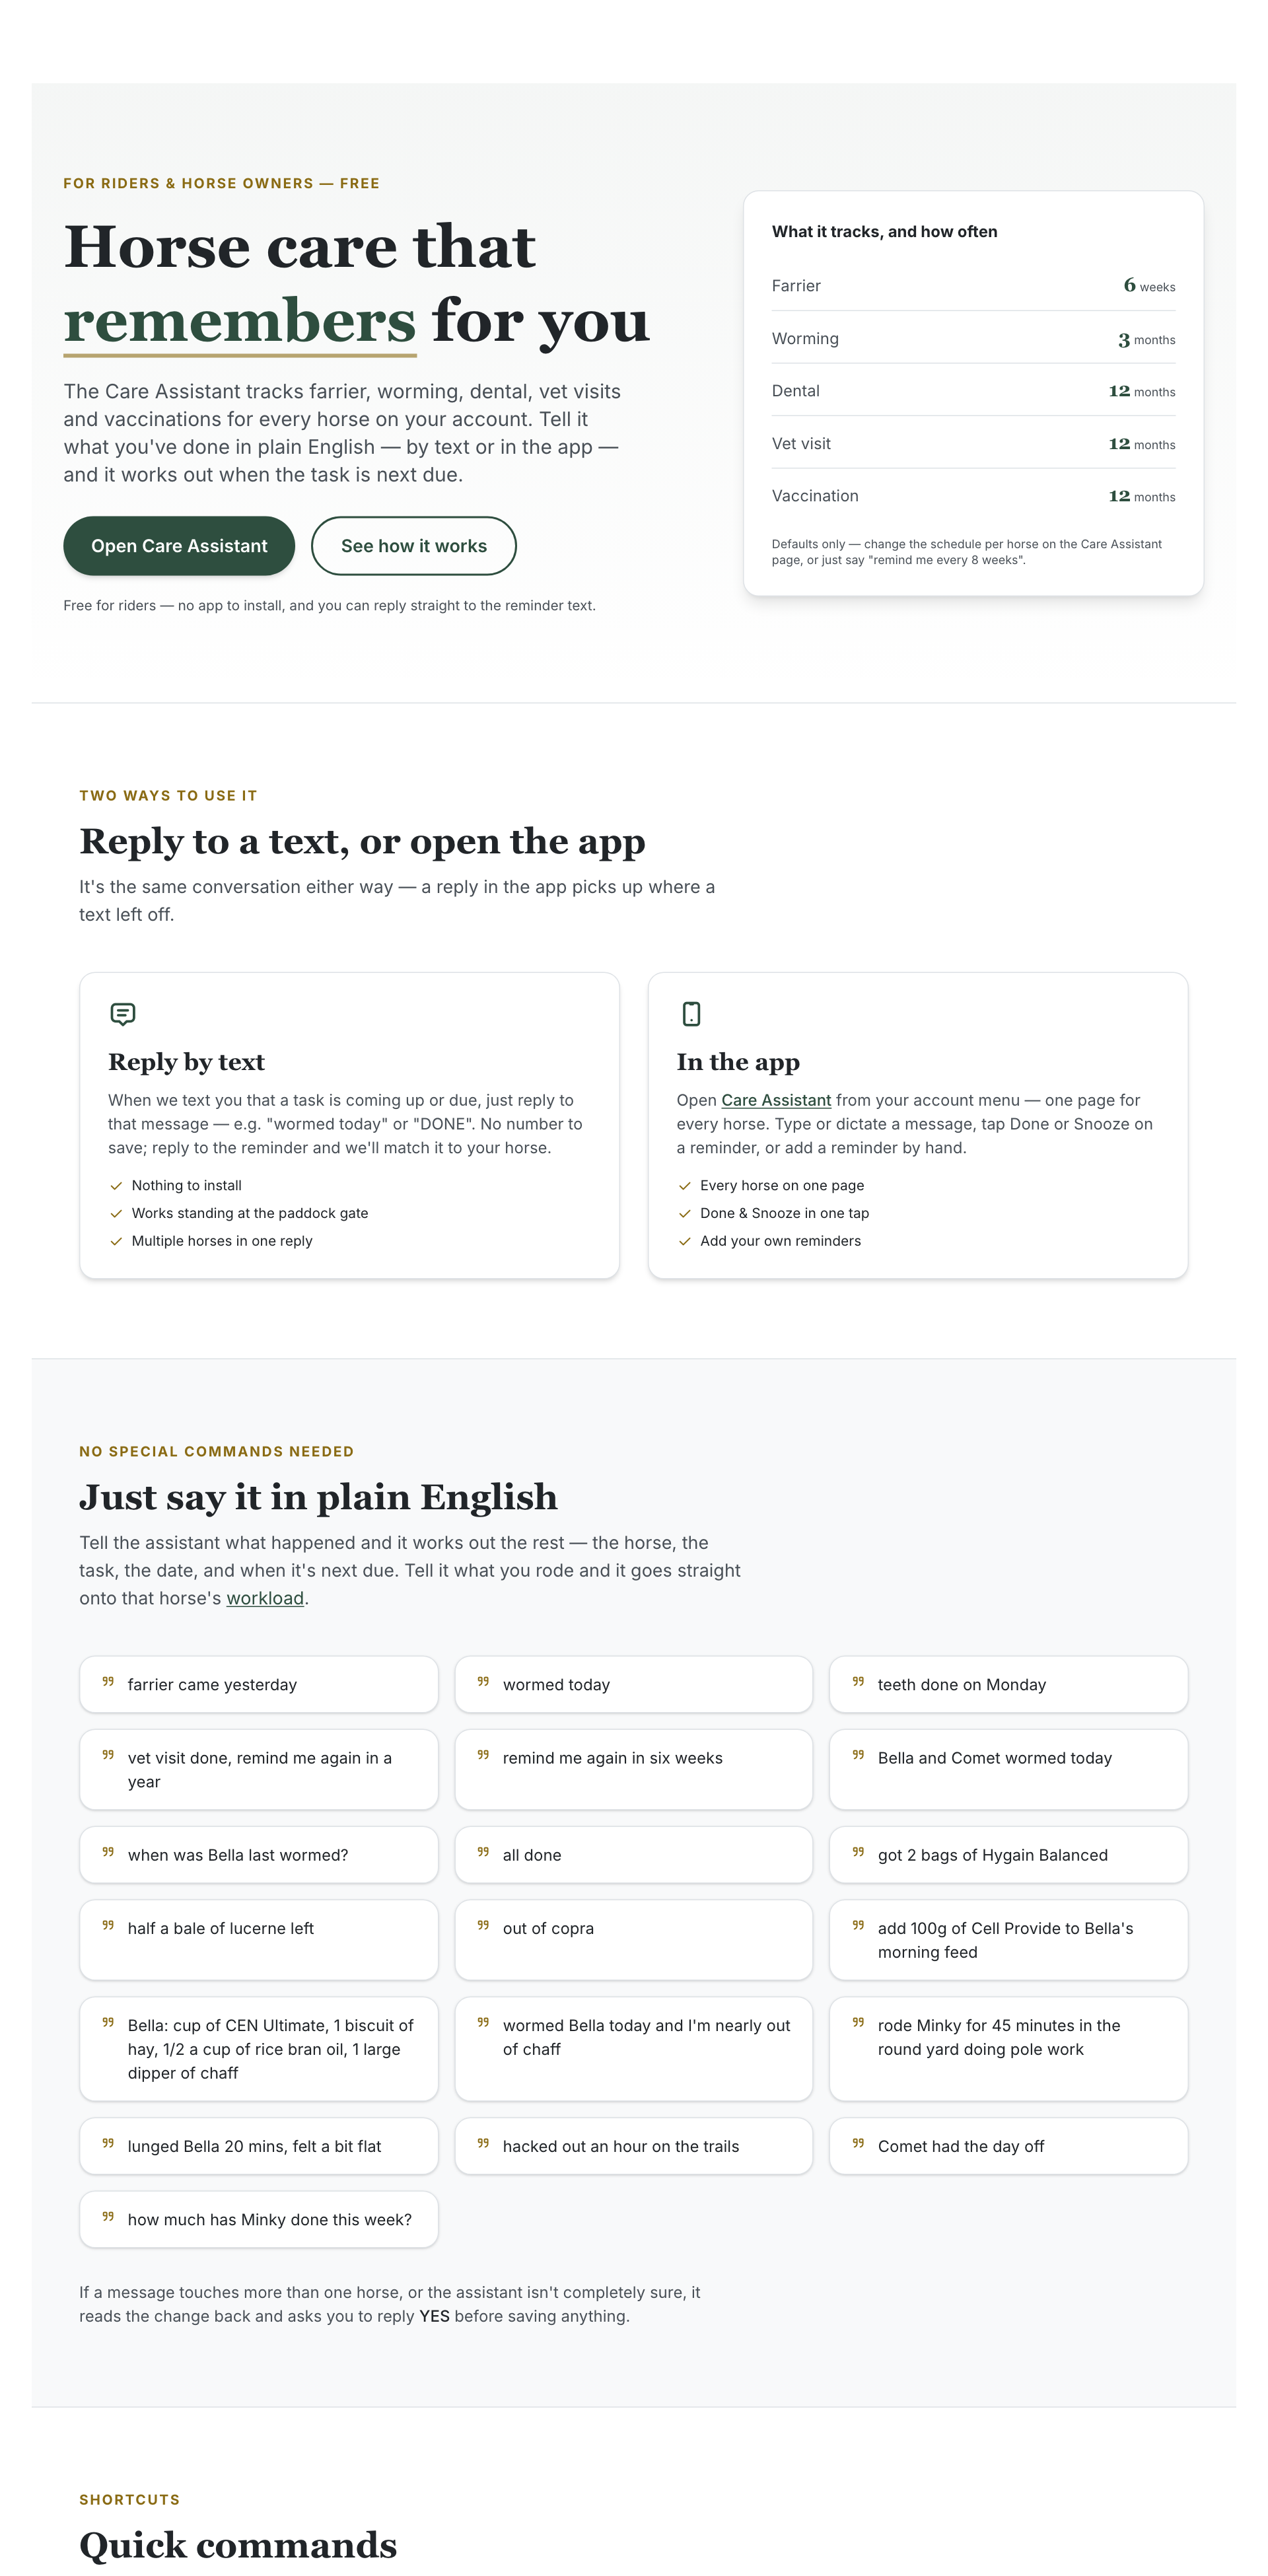Click the 'Free for riders — no app to install' note

[x=329, y=606]
